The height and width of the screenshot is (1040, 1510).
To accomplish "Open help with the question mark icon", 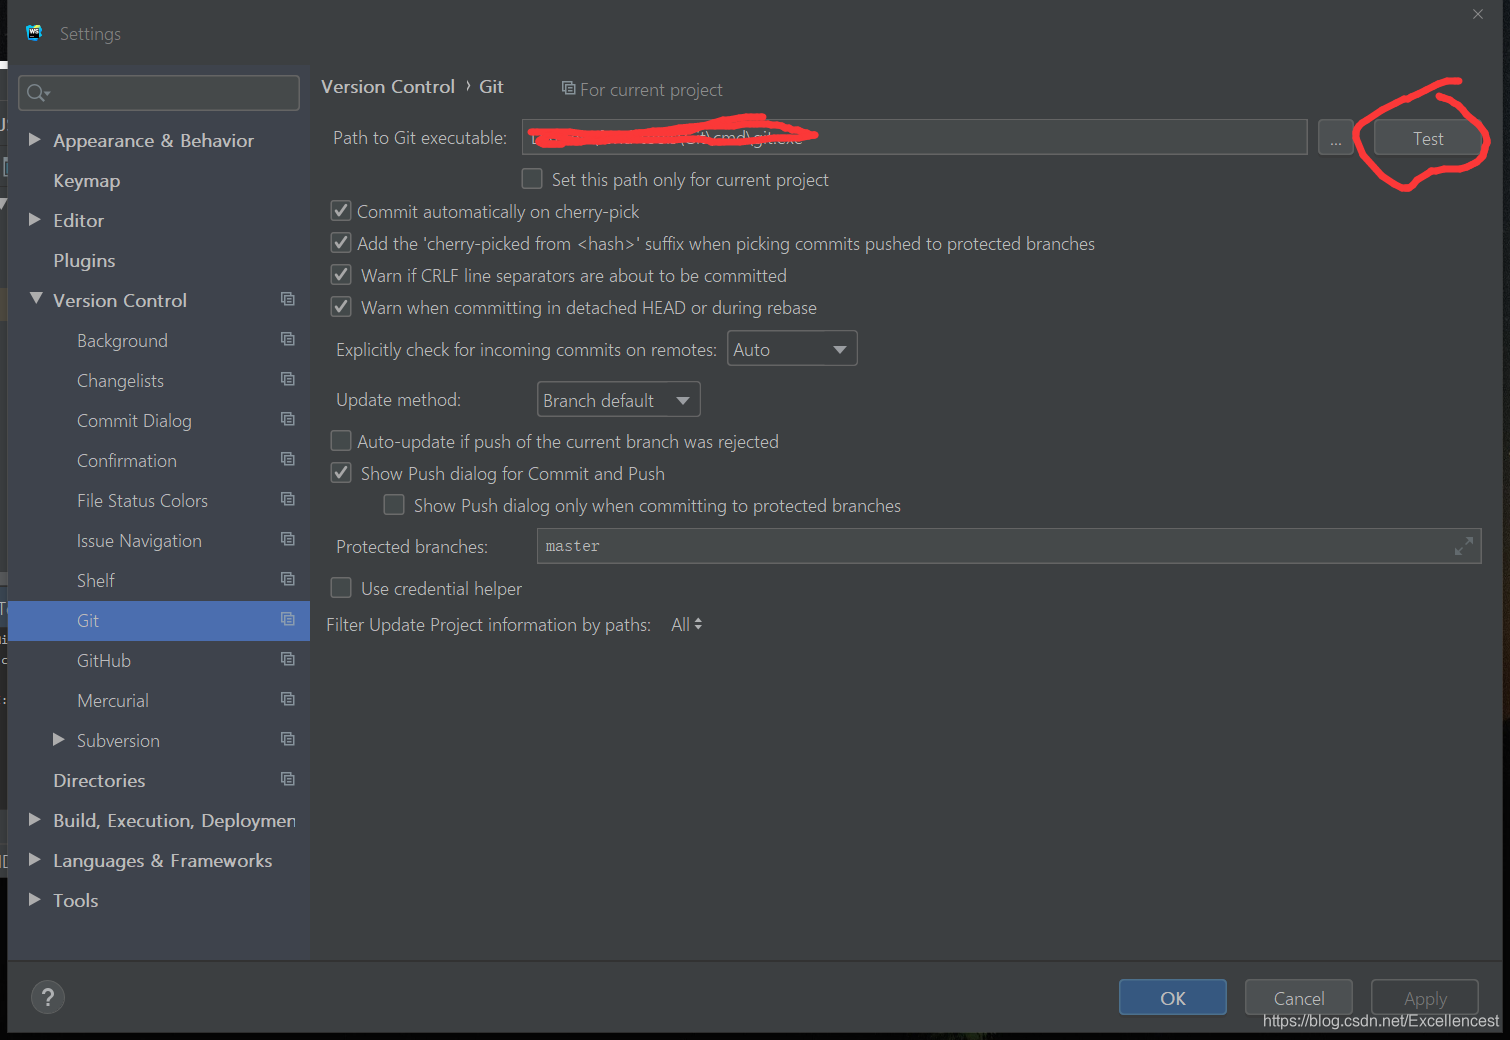I will click(48, 997).
